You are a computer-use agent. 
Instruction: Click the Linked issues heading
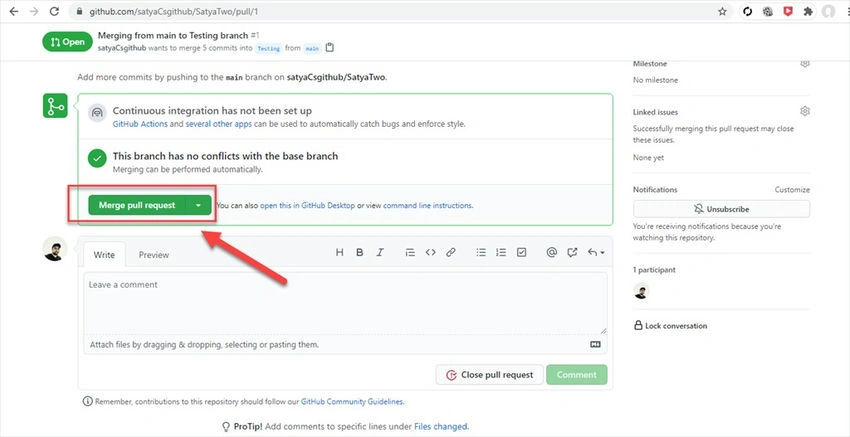click(655, 112)
